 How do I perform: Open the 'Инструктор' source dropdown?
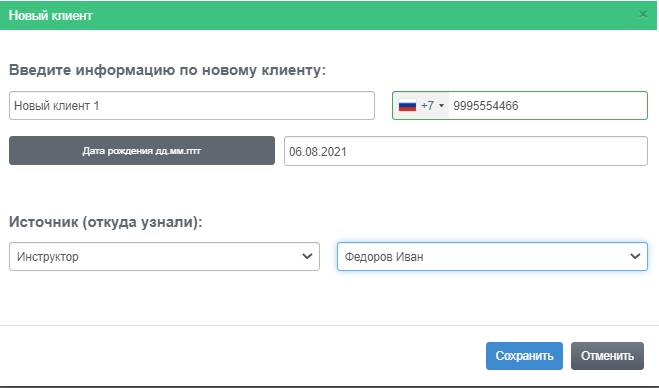164,256
